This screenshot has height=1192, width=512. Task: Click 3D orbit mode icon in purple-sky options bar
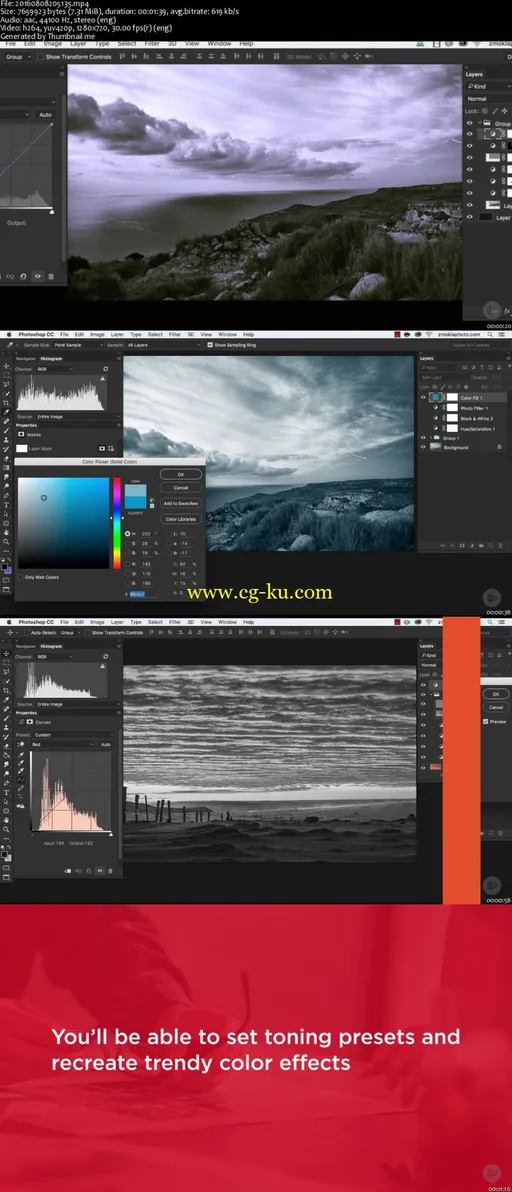(322, 56)
